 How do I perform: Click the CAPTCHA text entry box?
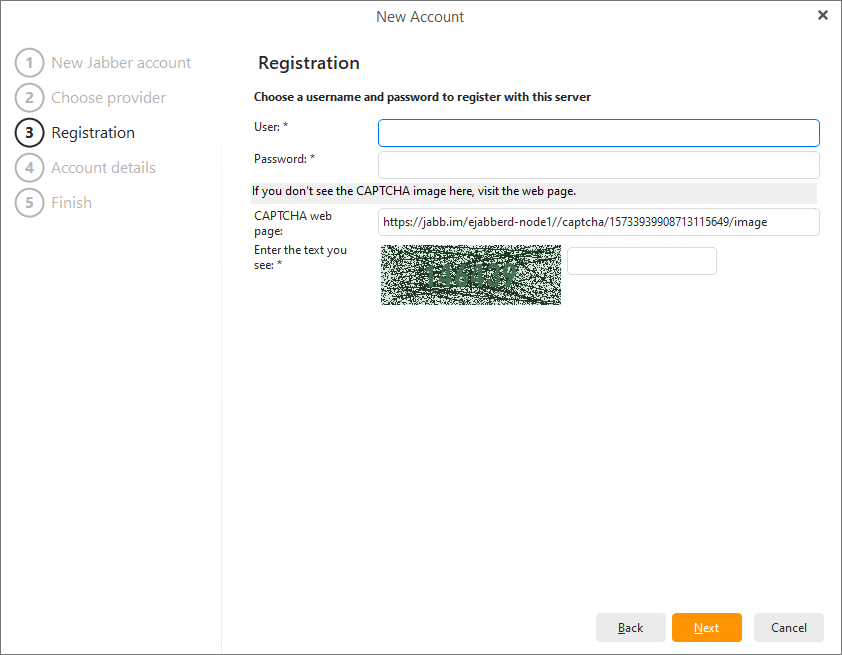click(642, 261)
